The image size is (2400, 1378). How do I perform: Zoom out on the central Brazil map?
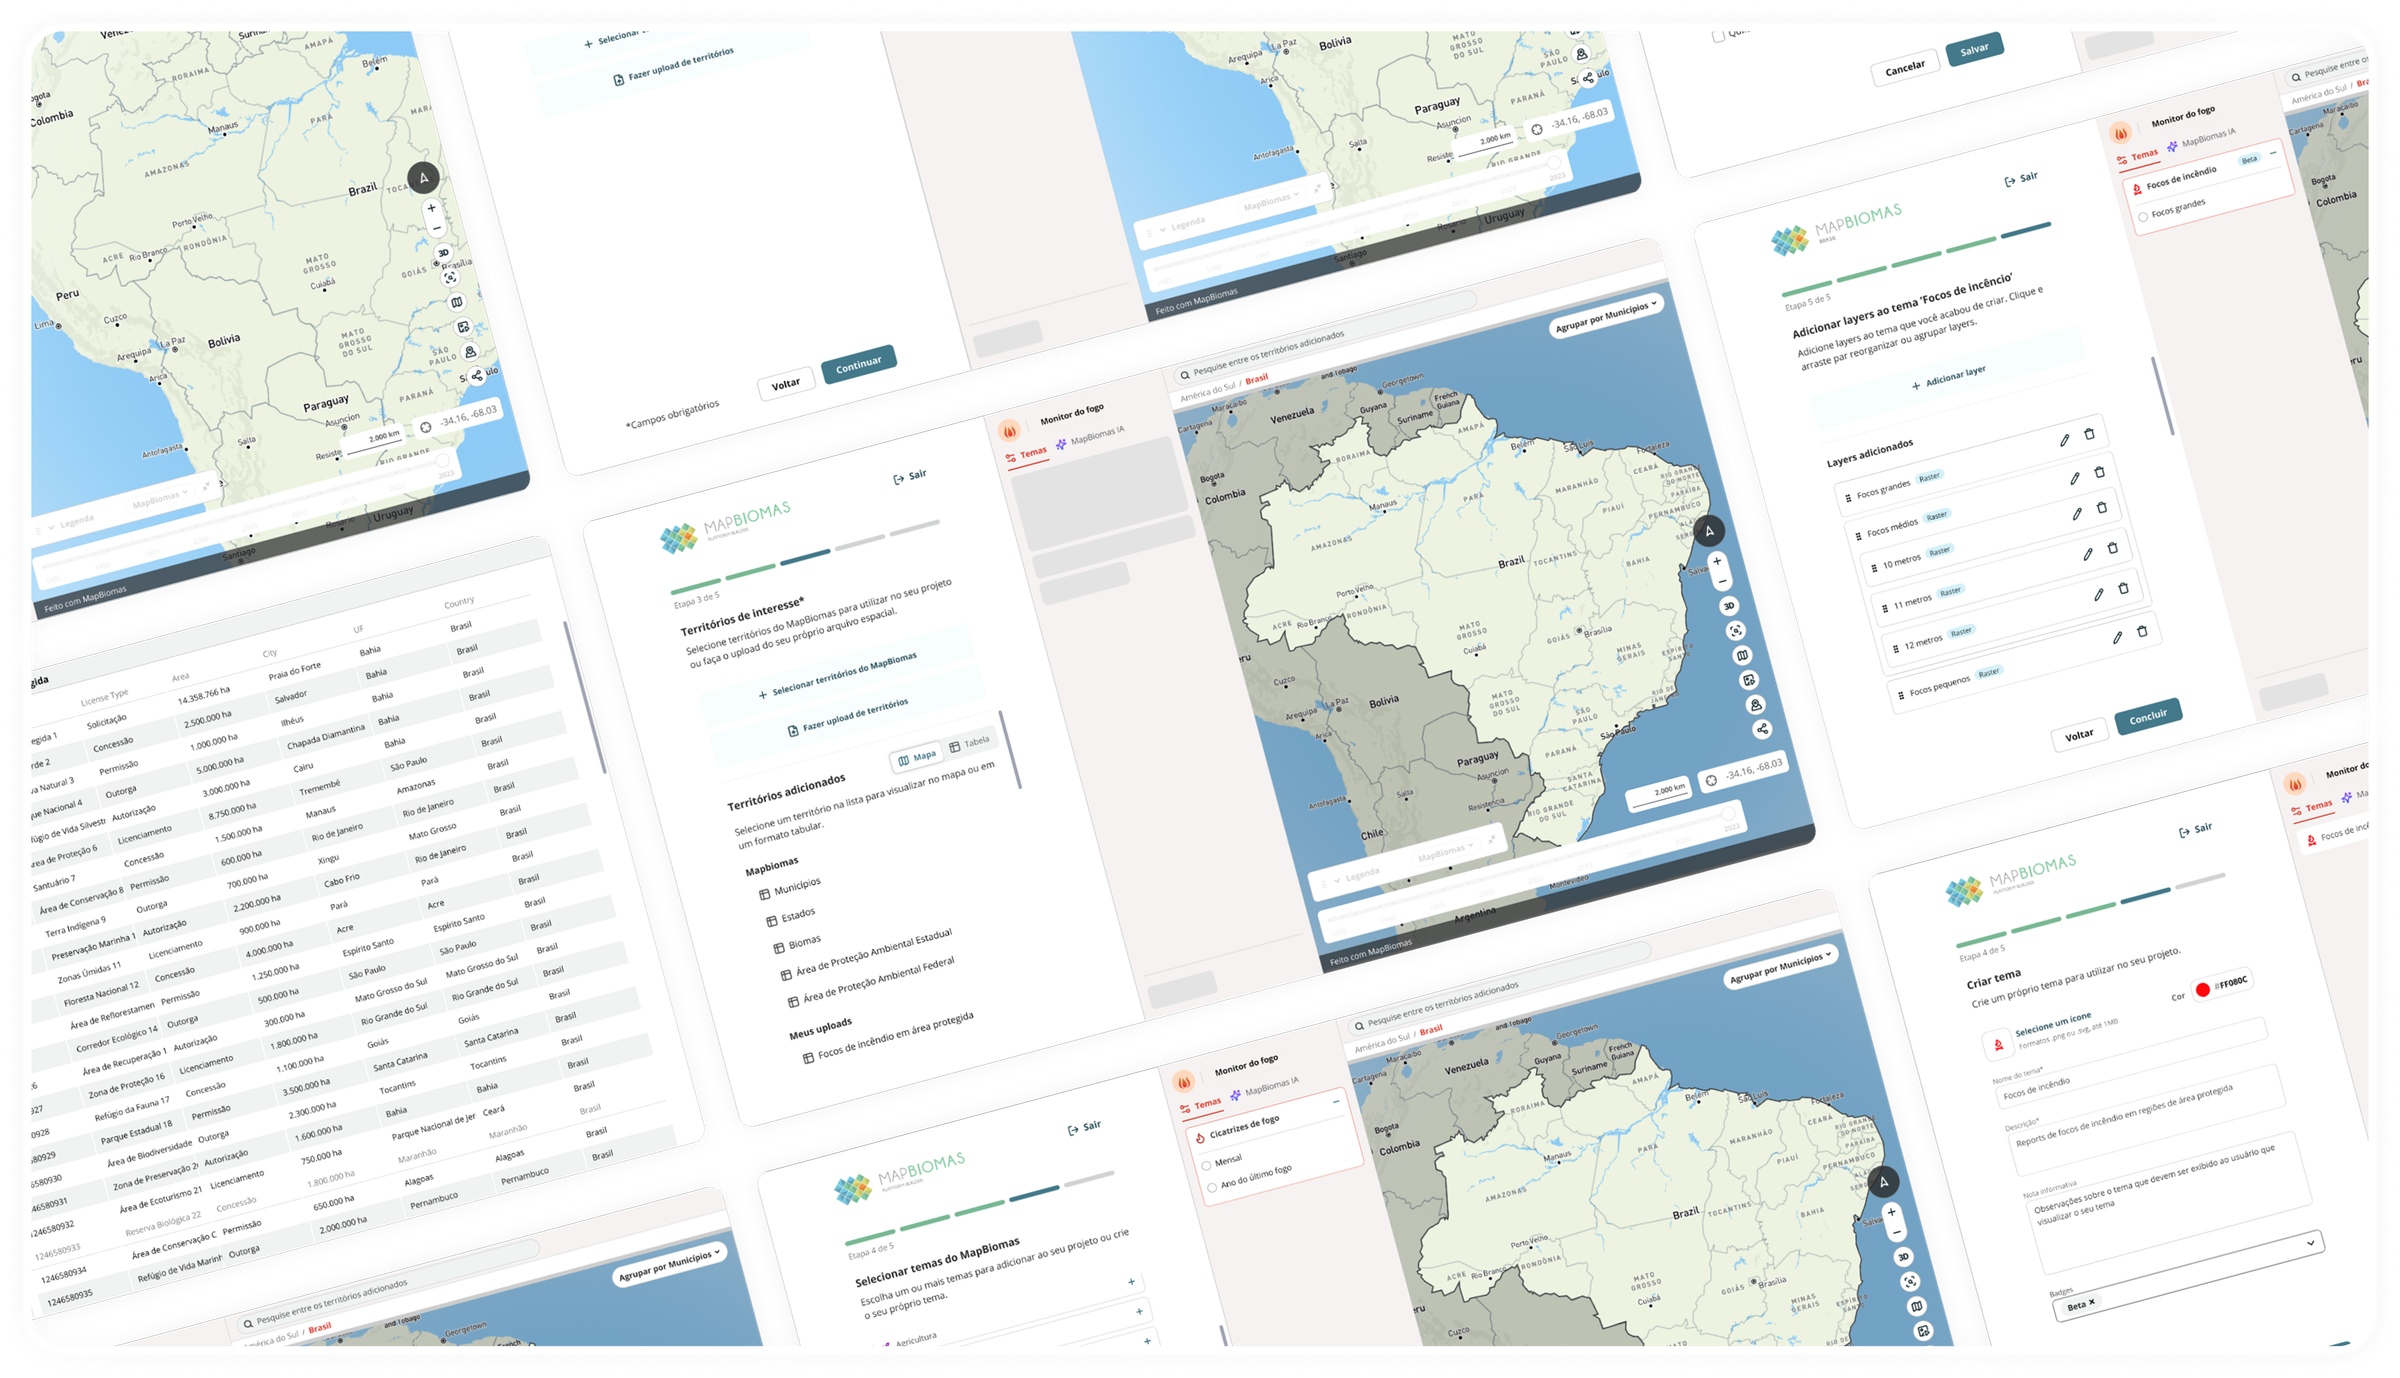tap(1722, 581)
